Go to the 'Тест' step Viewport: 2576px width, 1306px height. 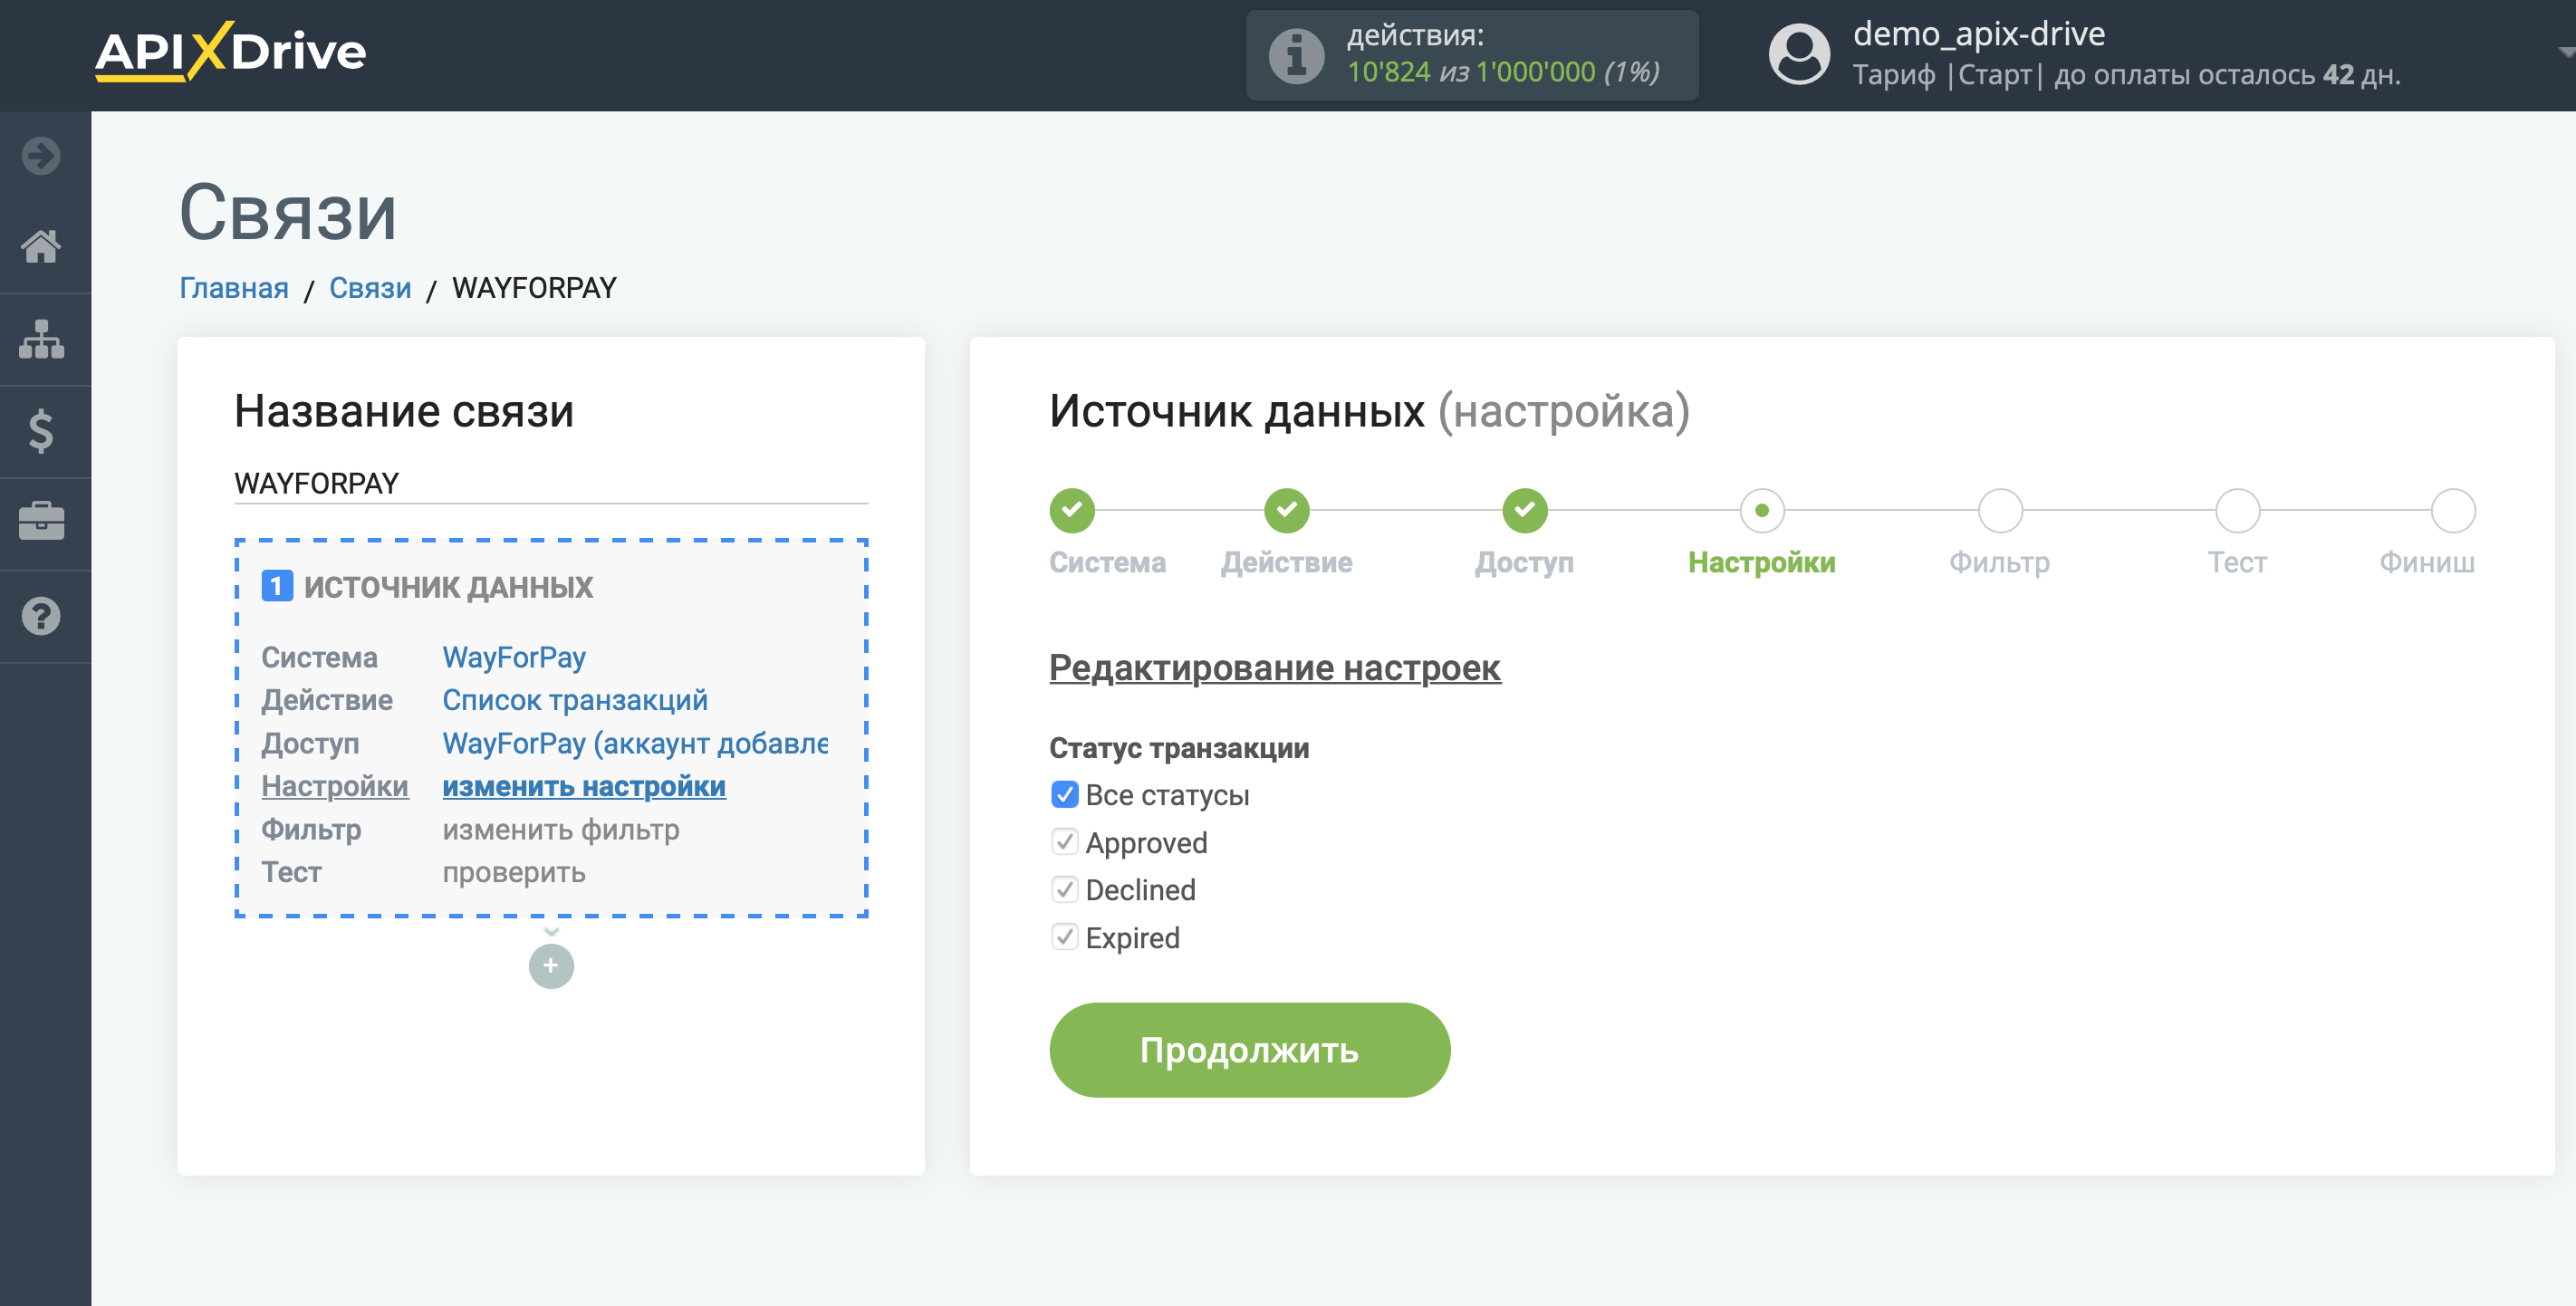coord(2237,511)
